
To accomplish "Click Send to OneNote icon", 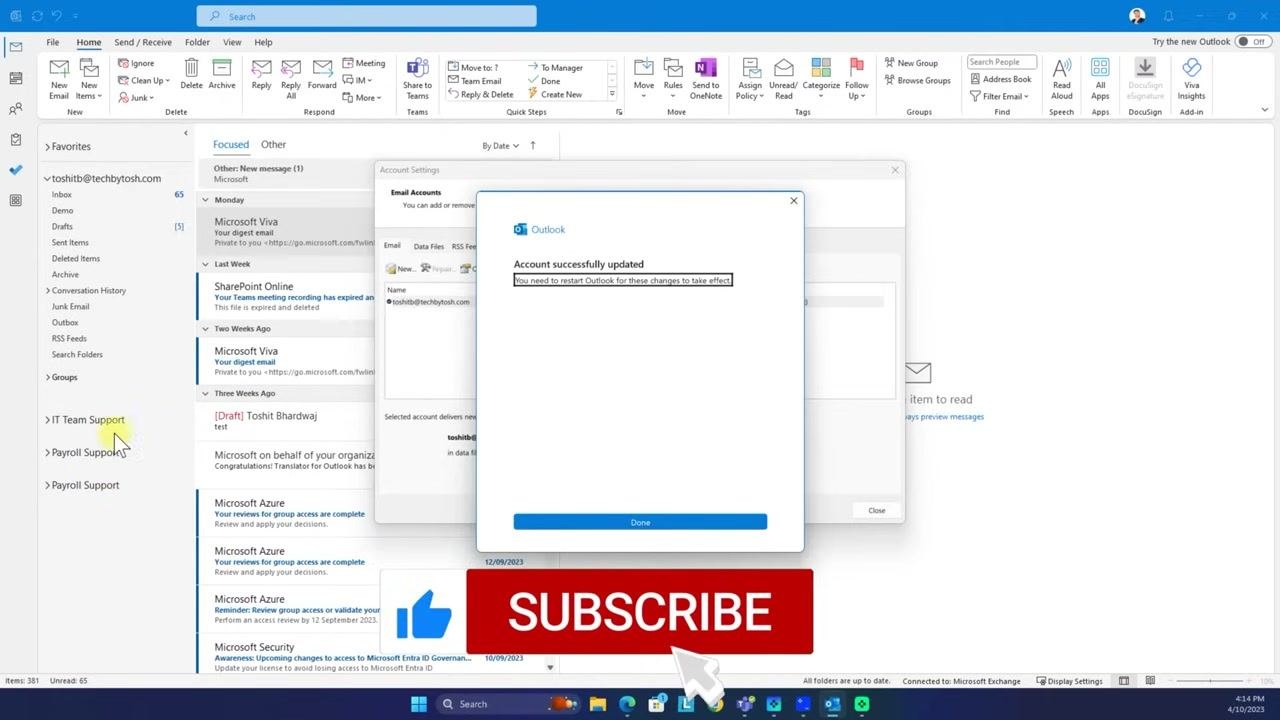I will tap(706, 79).
